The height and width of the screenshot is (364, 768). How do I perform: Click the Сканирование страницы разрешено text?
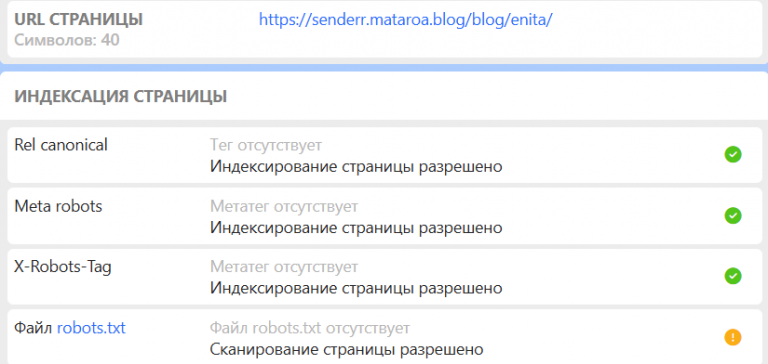(x=347, y=350)
